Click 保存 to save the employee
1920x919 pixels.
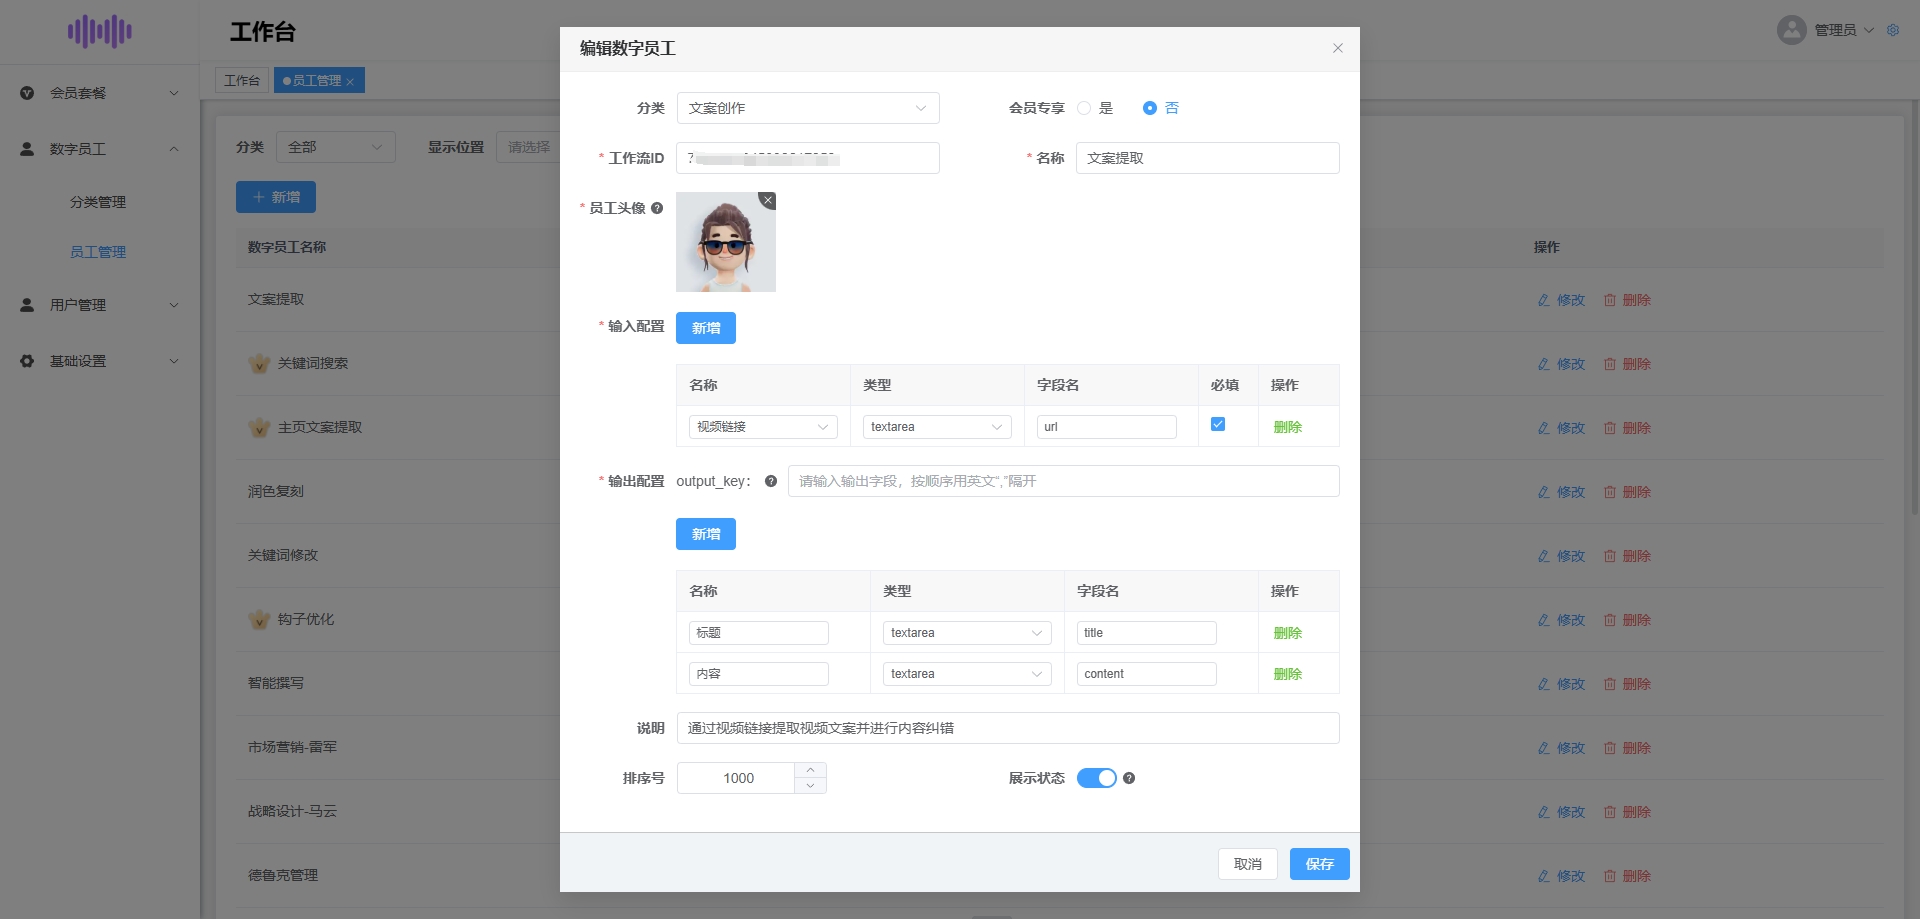(1320, 864)
